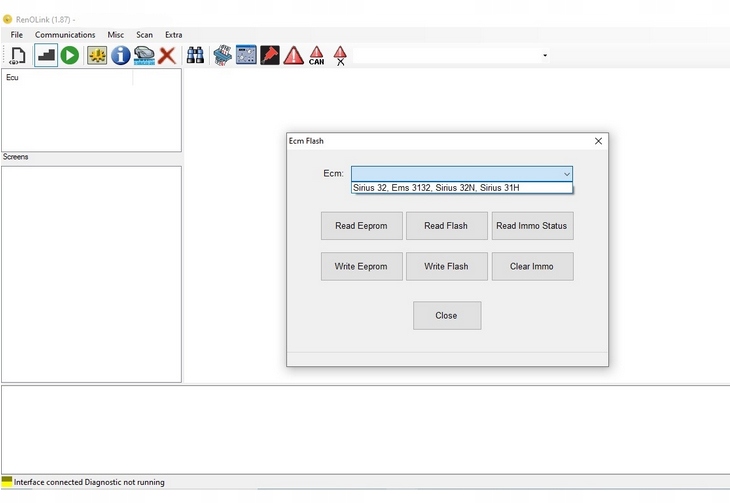Open the control panel knobs icon

246,55
